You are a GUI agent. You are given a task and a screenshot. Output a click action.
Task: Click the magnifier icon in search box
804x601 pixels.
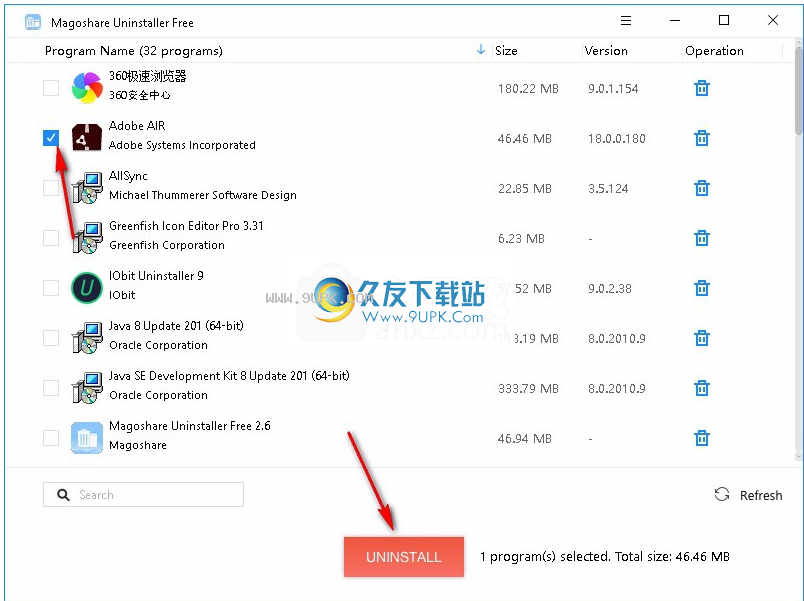(x=63, y=495)
